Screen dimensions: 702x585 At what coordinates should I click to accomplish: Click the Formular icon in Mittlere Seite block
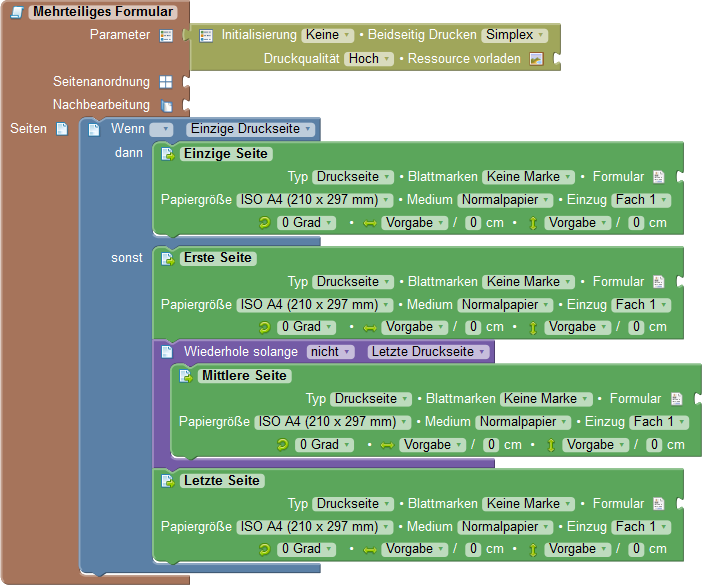(676, 399)
